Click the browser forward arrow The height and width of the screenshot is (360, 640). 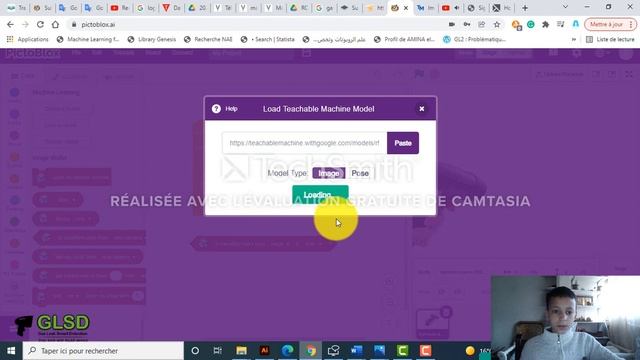pos(25,24)
